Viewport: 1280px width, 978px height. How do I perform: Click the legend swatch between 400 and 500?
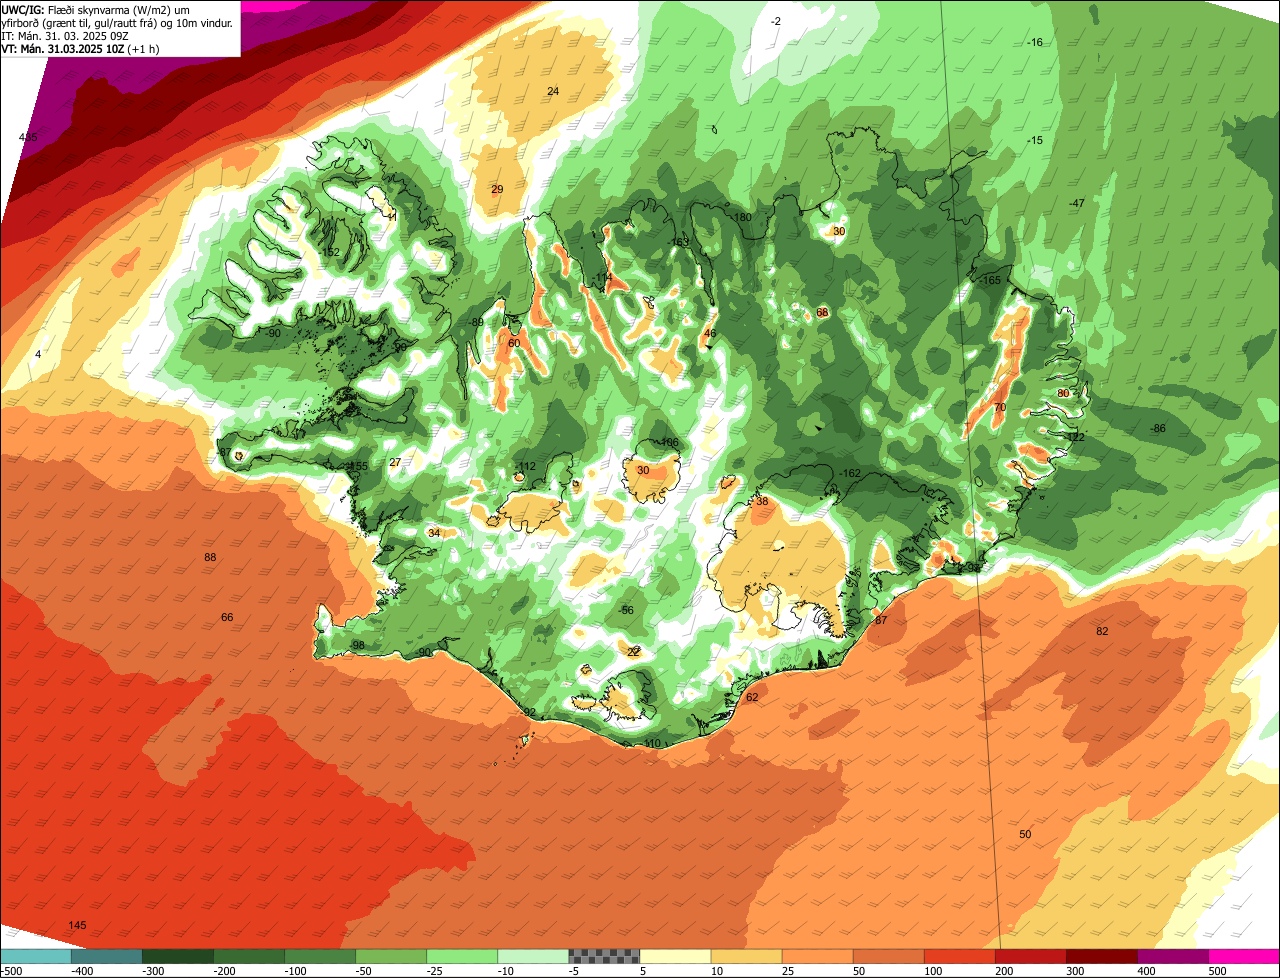pyautogui.click(x=1172, y=956)
